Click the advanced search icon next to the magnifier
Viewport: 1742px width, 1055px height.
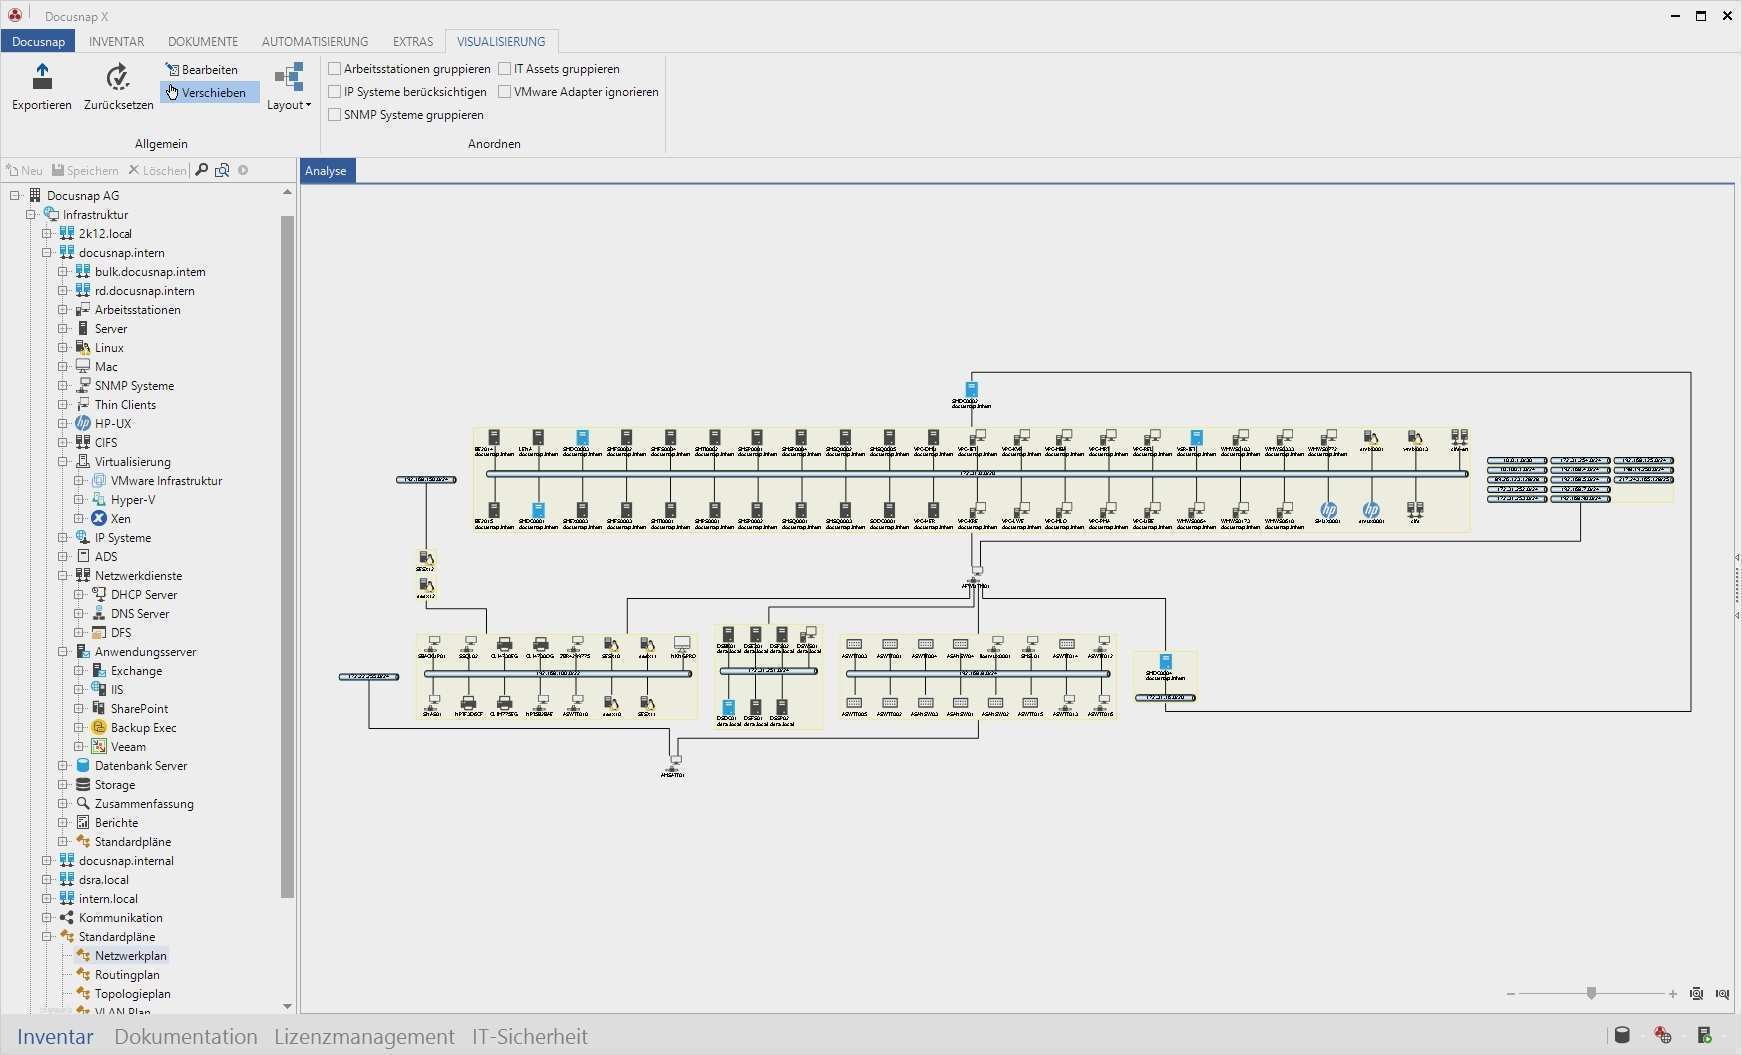[222, 170]
